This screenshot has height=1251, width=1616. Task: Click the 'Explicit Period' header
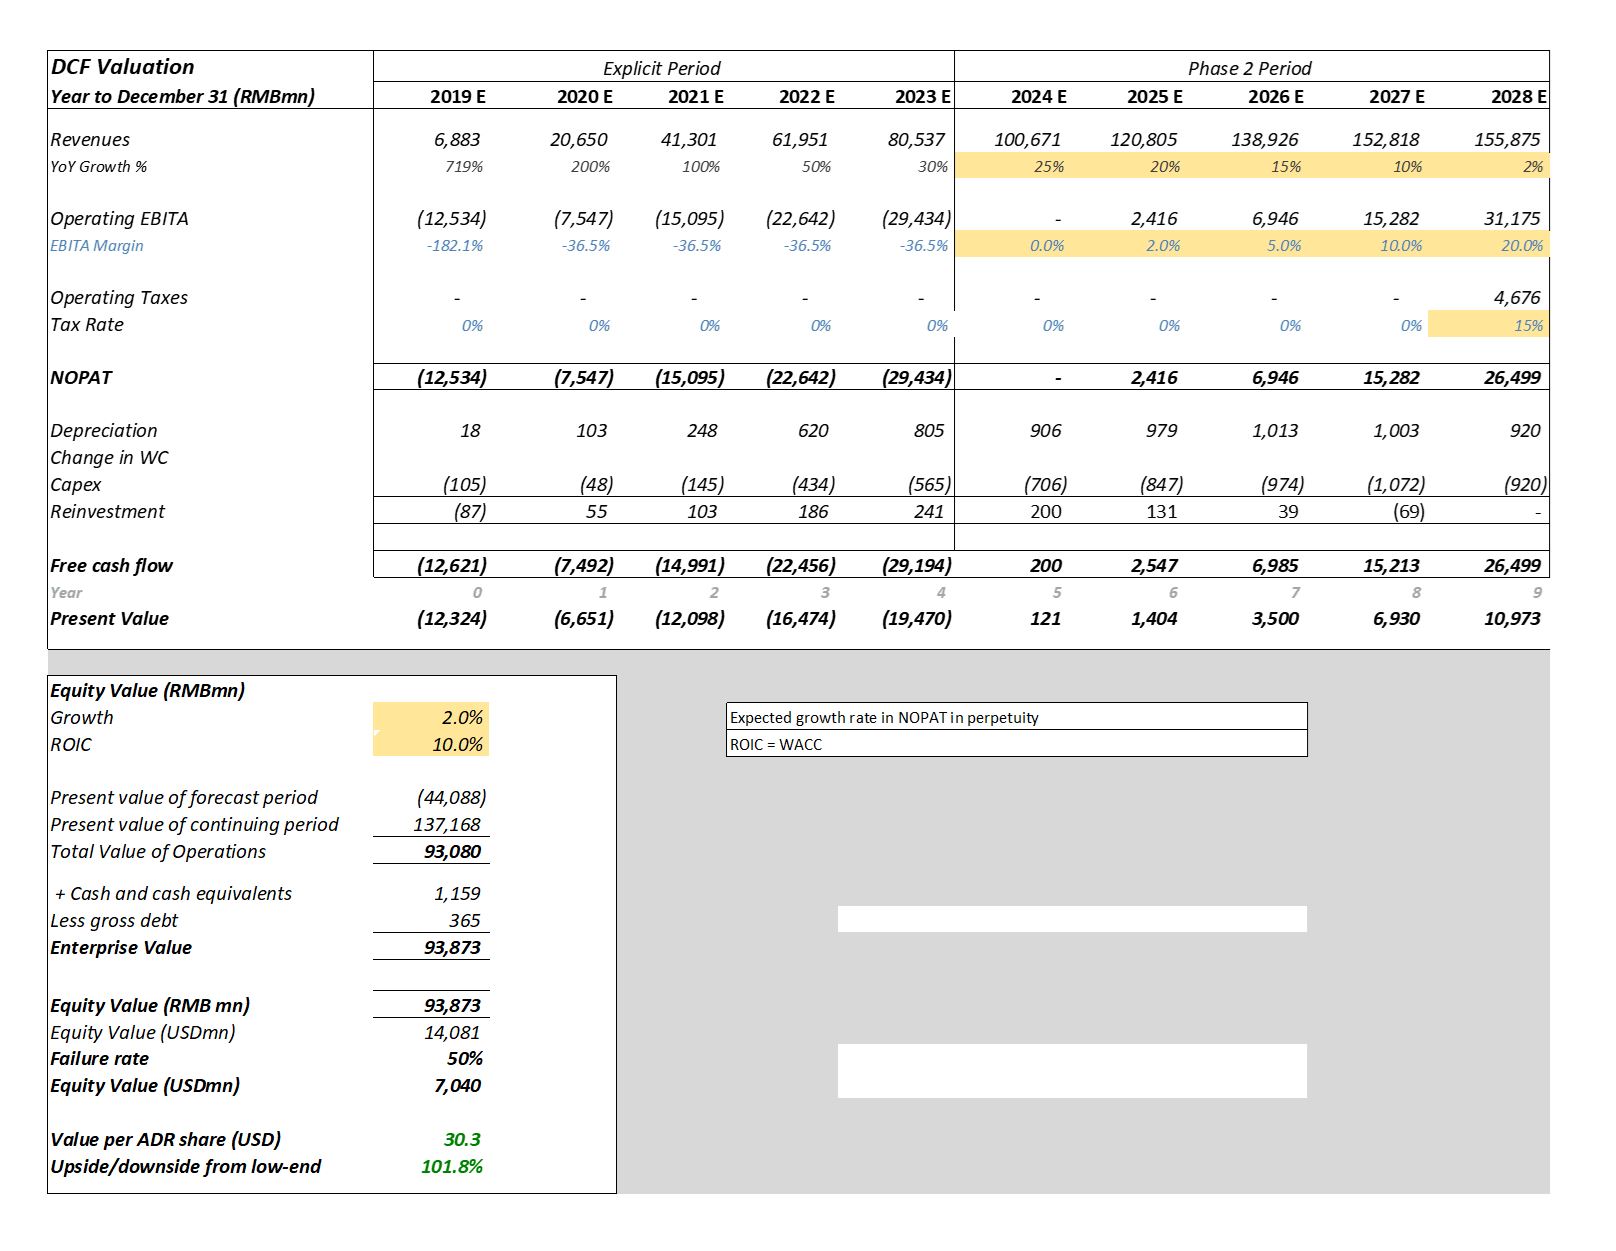click(661, 68)
